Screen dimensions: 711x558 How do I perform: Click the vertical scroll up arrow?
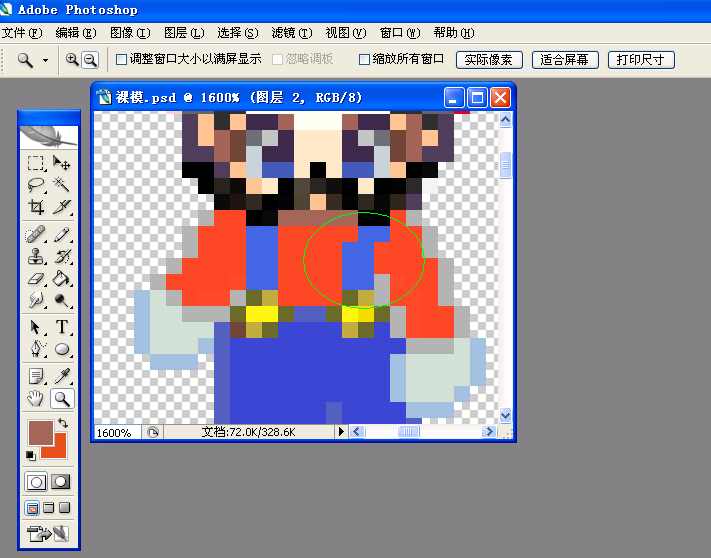click(505, 120)
